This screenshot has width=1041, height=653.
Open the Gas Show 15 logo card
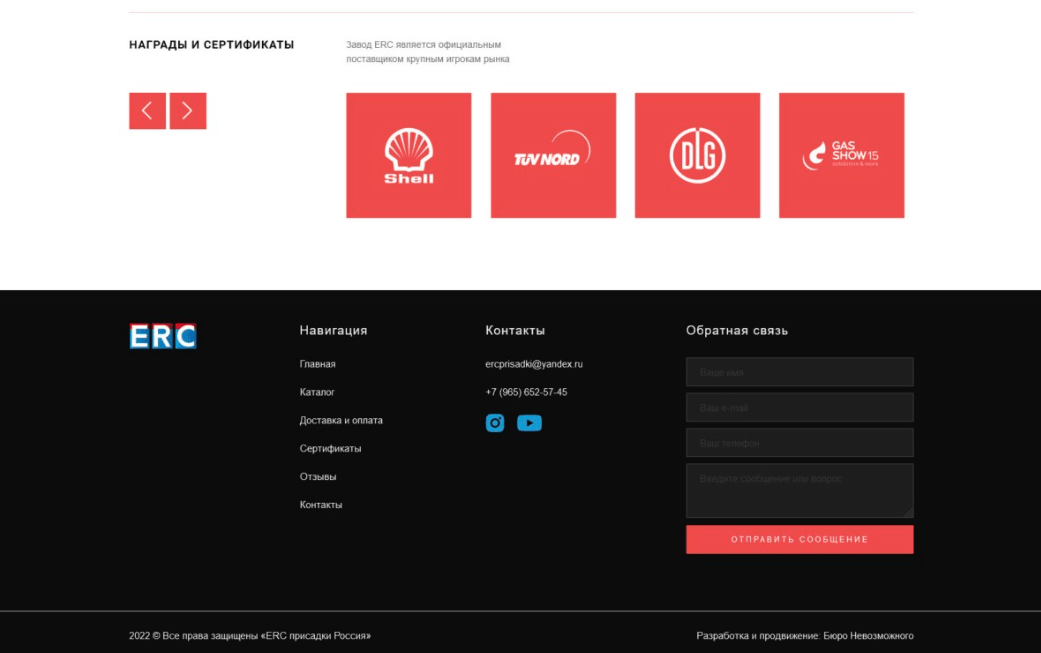(x=841, y=155)
